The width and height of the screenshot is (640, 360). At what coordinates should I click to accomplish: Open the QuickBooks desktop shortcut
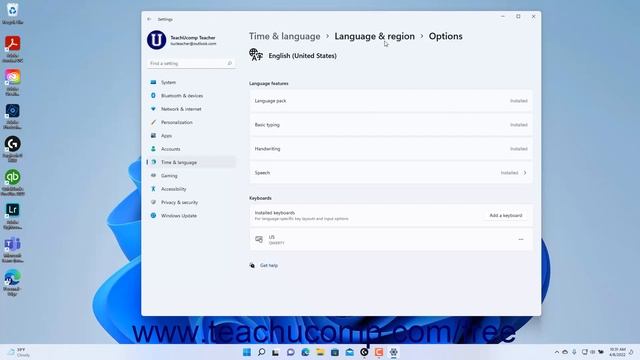[12, 182]
